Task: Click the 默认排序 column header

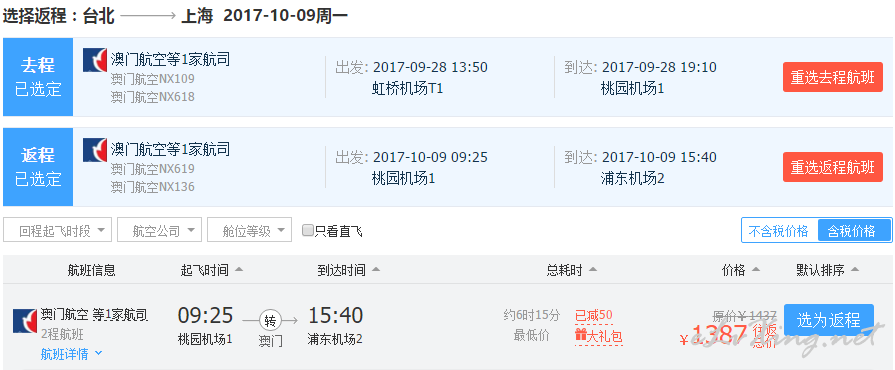Action: tap(828, 270)
